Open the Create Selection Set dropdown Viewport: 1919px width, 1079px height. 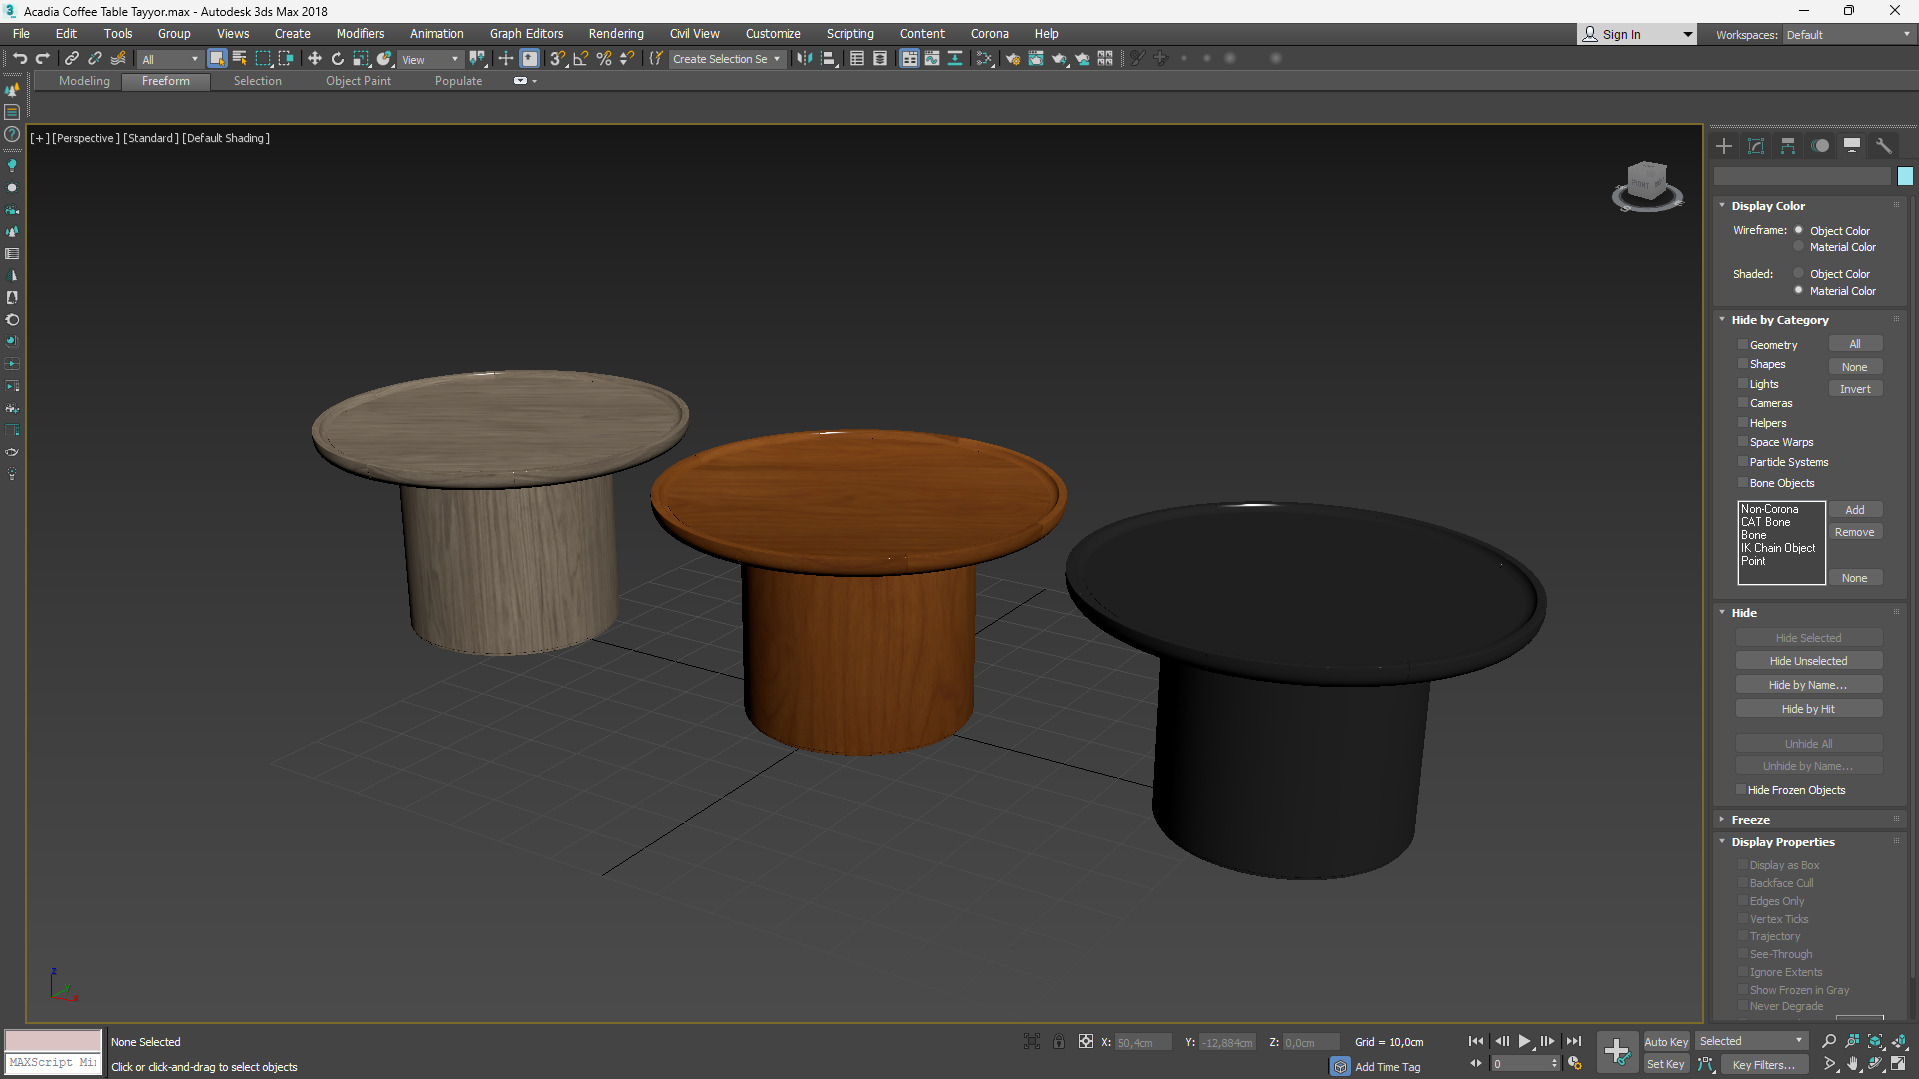click(x=726, y=59)
